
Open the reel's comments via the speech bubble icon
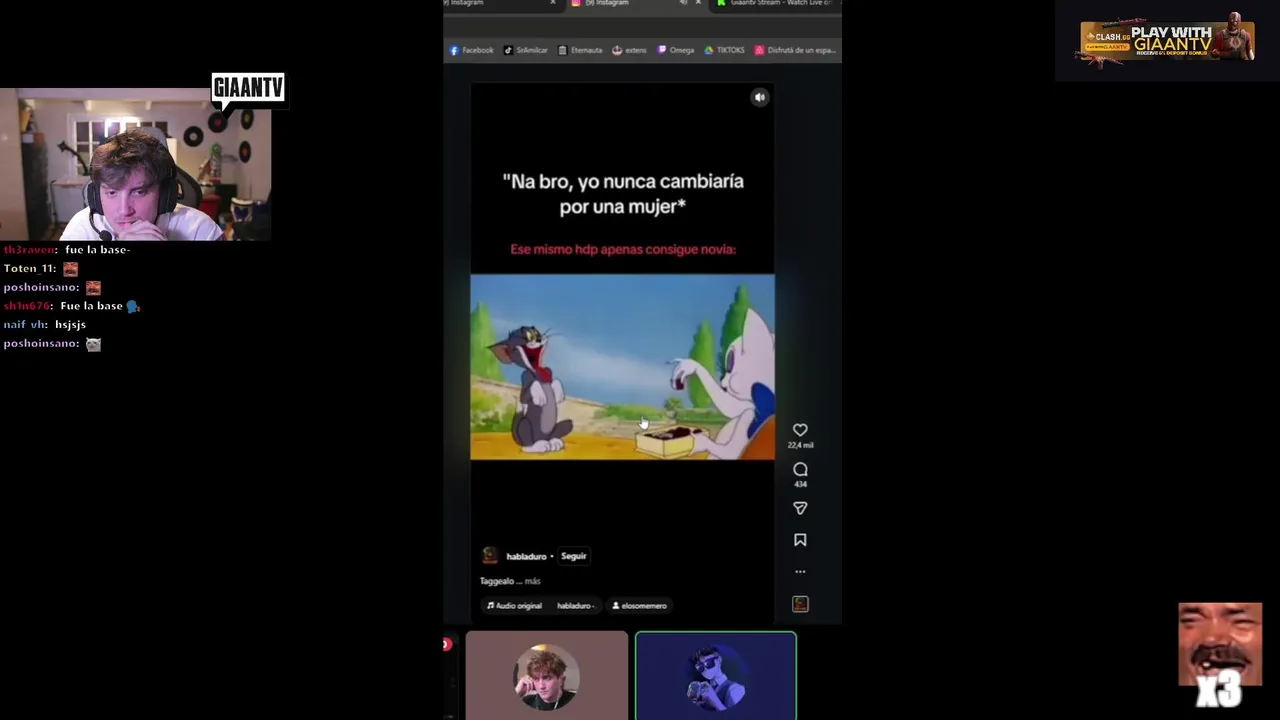(800, 469)
